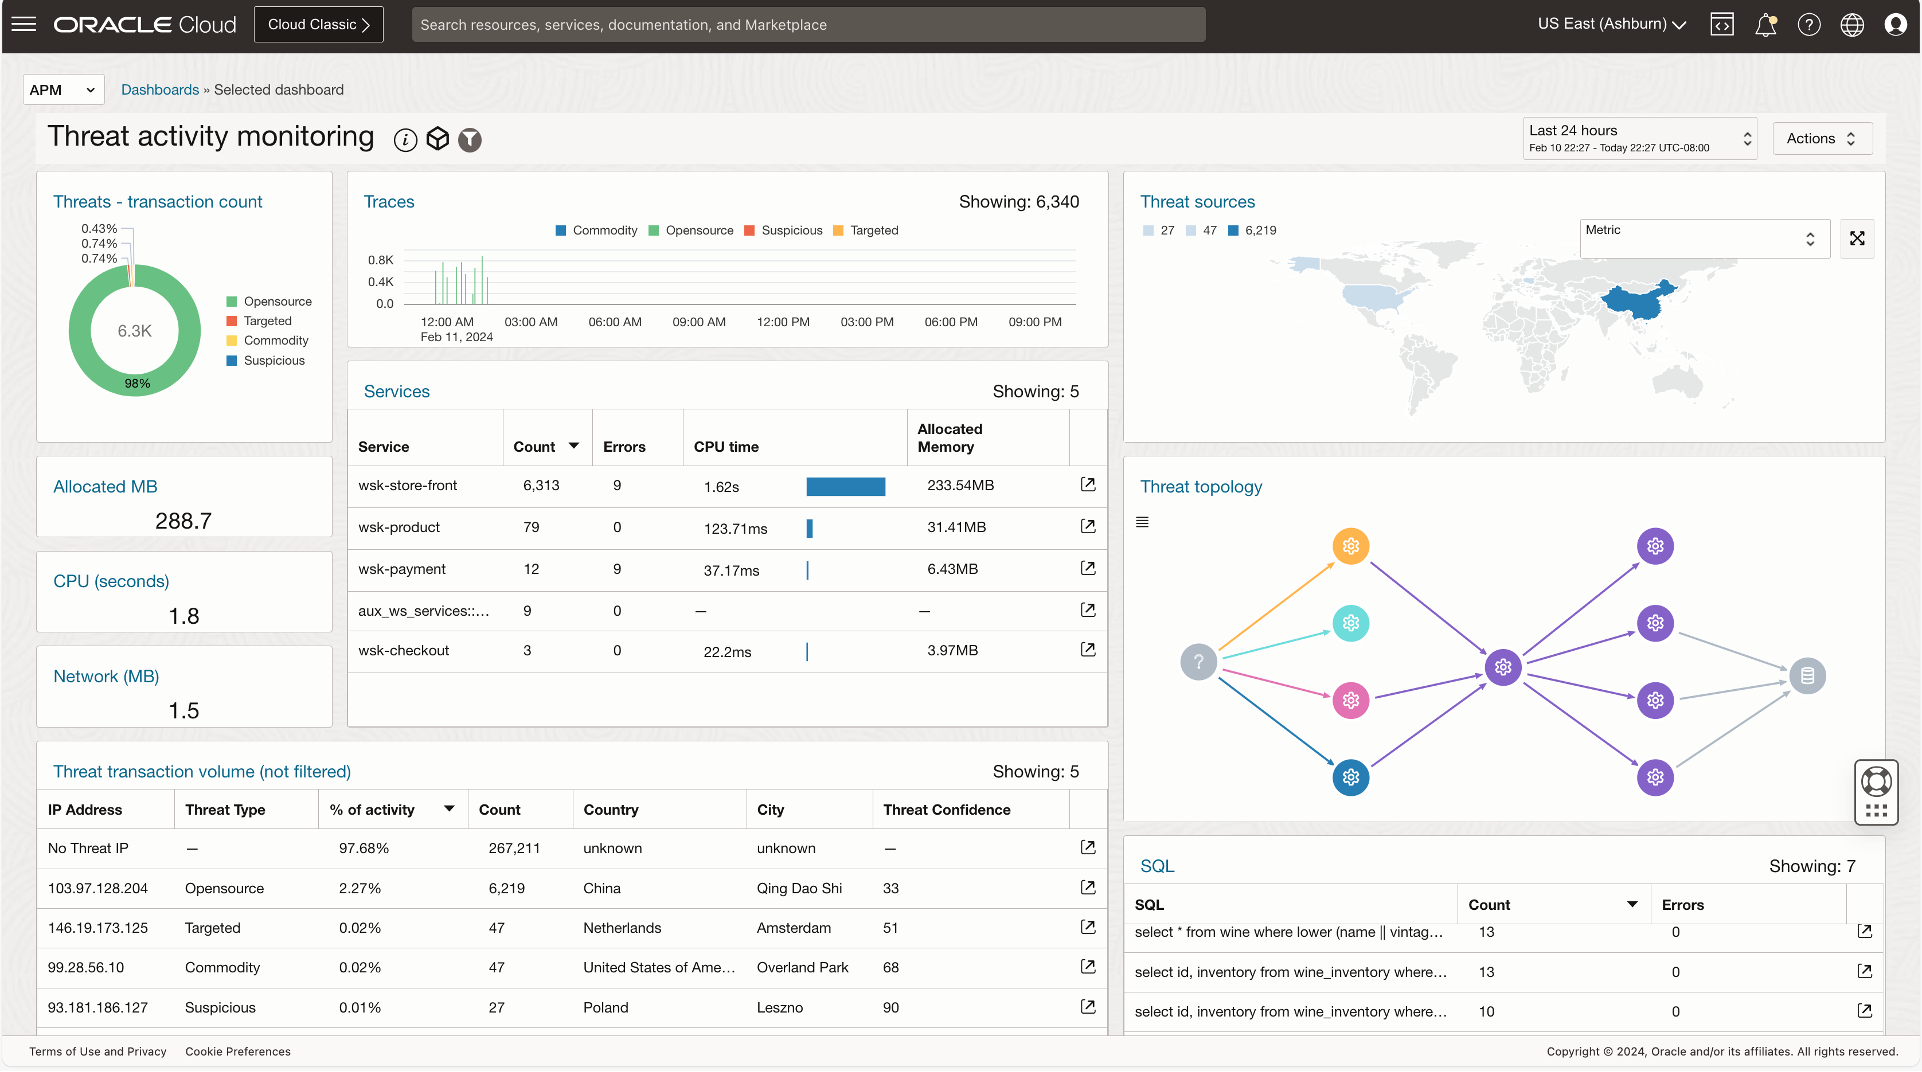Open drilldown for No Threat IP row

coord(1088,848)
